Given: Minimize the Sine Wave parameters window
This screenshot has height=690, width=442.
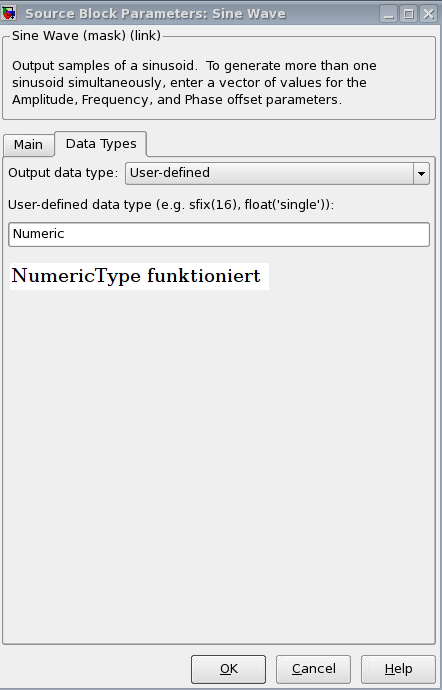Looking at the screenshot, I should (x=388, y=14).
